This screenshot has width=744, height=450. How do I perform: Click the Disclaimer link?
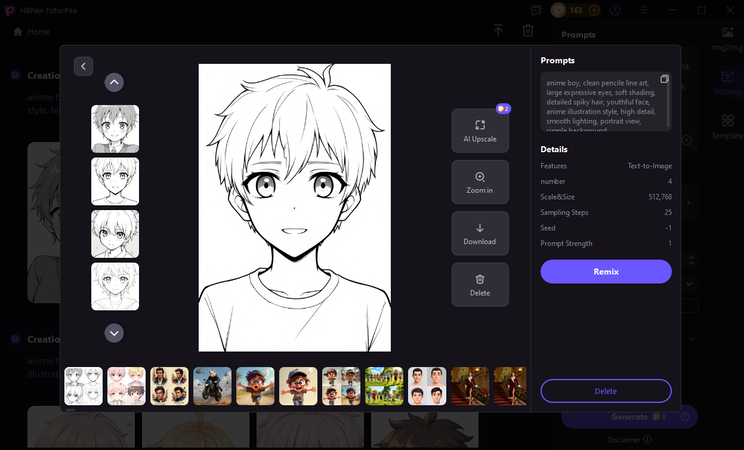click(629, 440)
